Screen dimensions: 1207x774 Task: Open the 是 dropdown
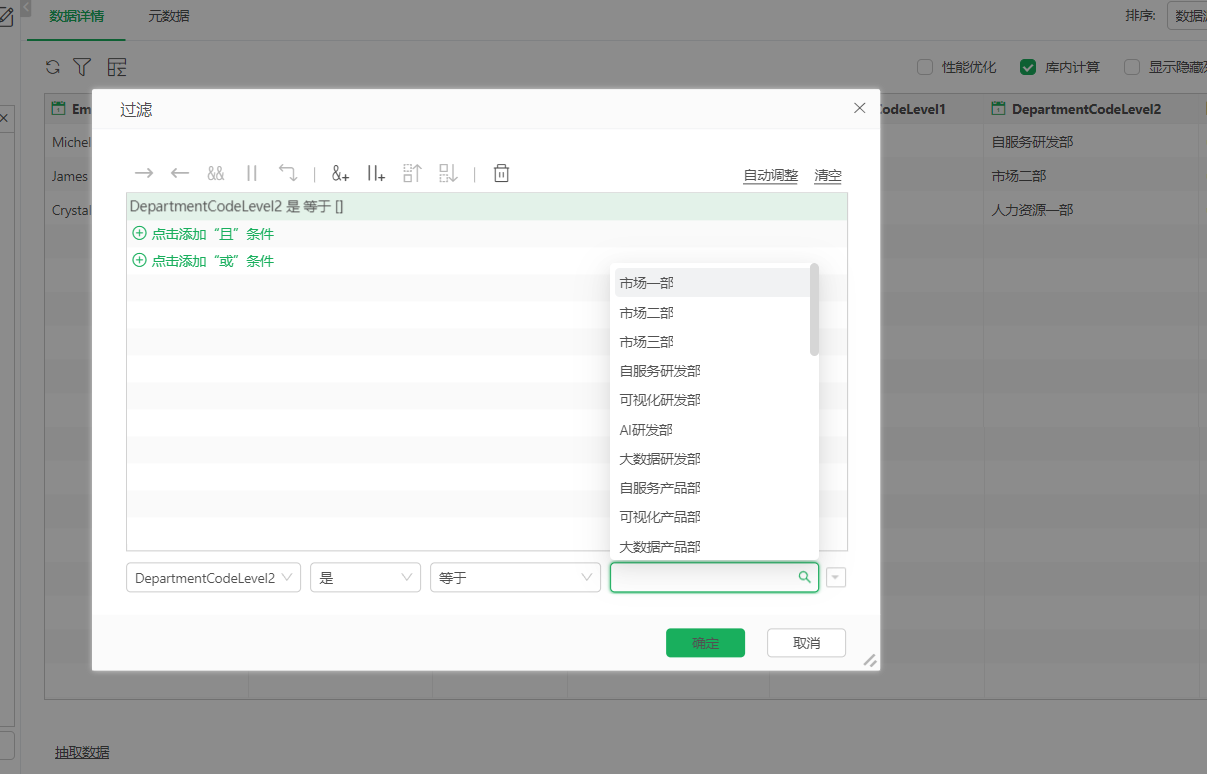tap(365, 578)
